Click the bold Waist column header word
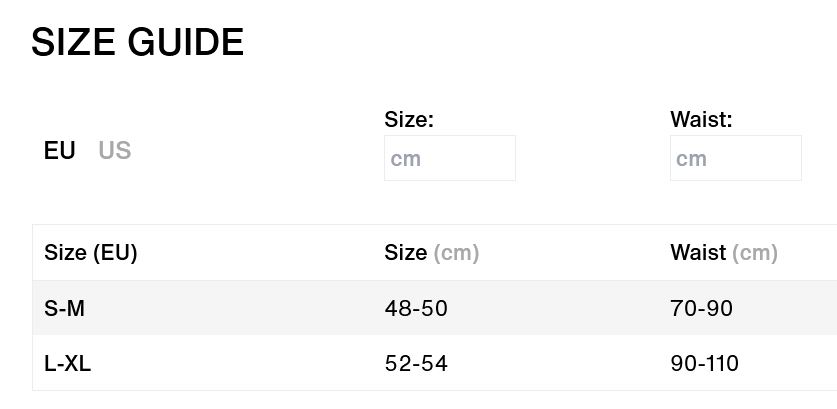Image resolution: width=837 pixels, height=409 pixels. tap(698, 253)
